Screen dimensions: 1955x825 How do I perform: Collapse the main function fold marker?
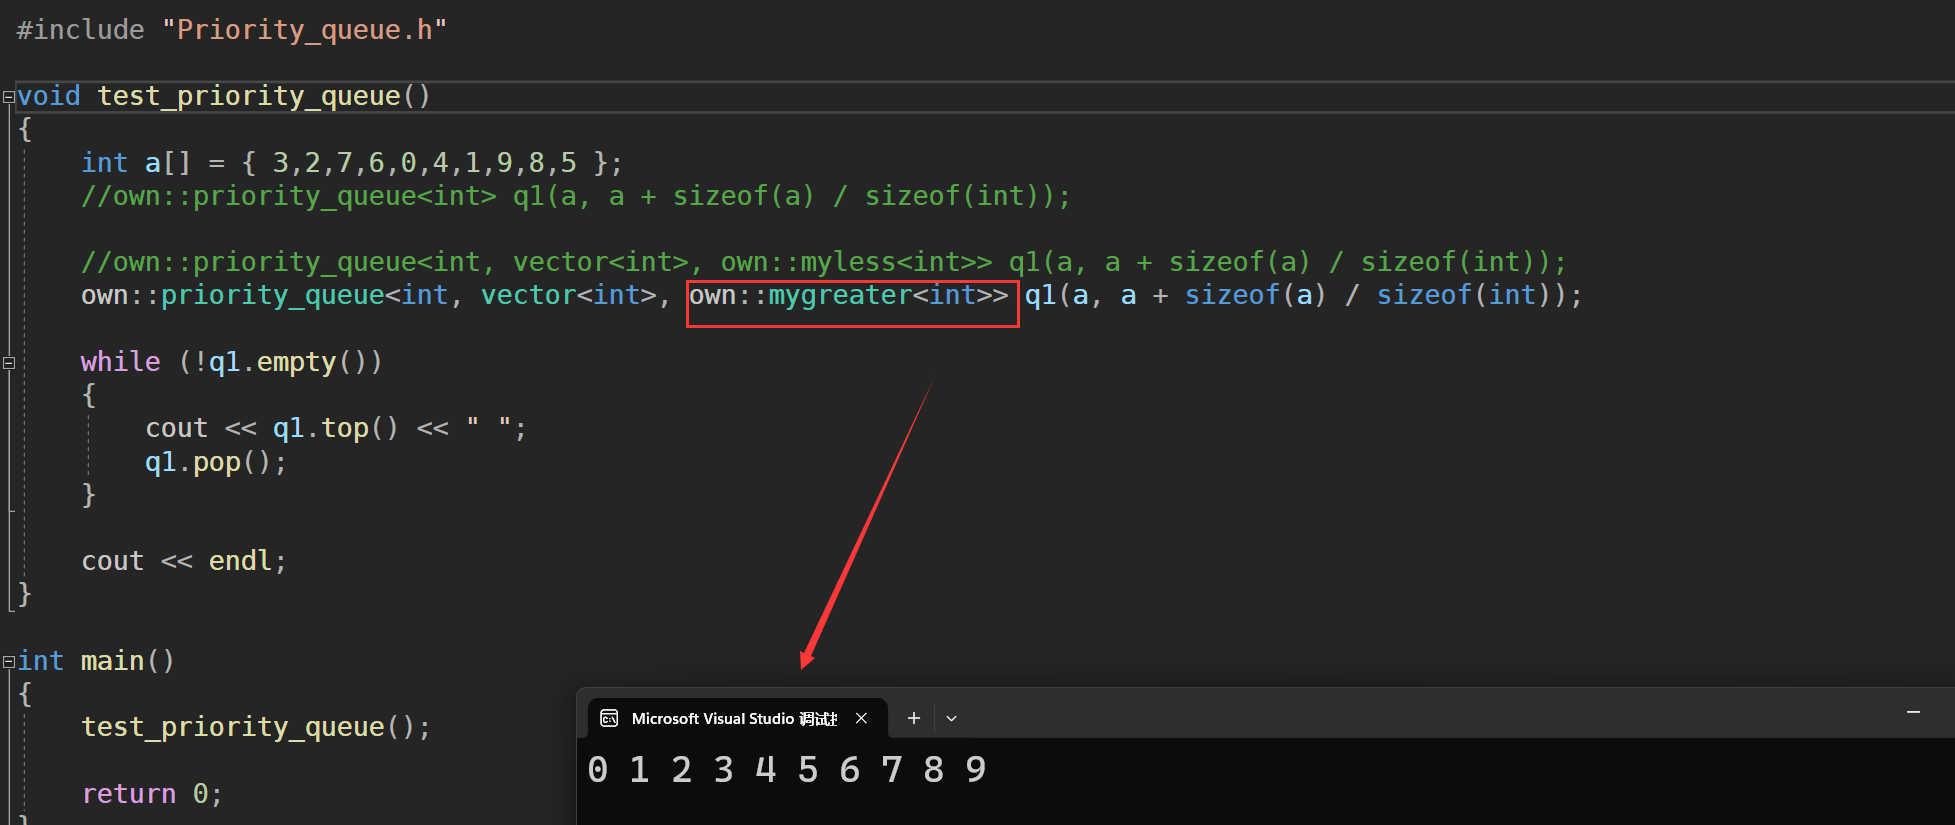click(9, 662)
